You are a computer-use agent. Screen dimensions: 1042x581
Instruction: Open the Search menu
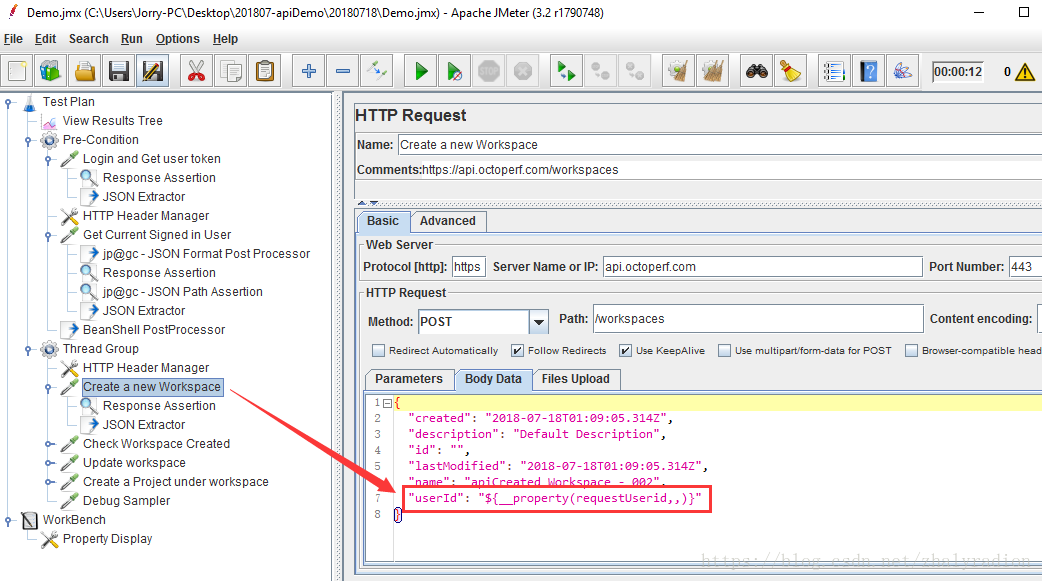click(88, 39)
